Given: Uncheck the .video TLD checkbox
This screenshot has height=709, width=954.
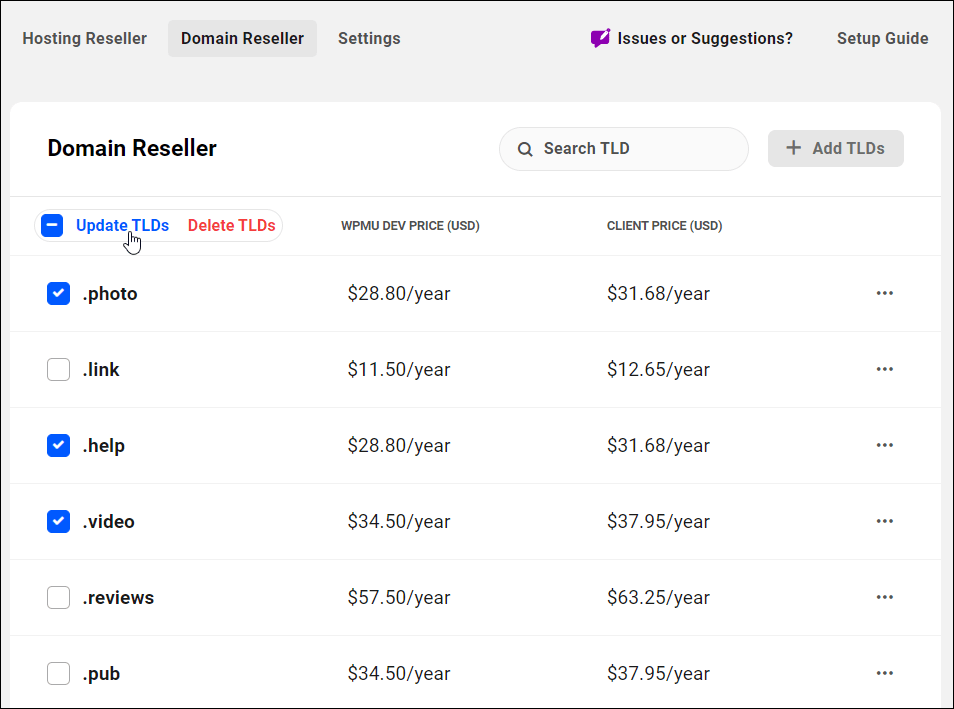Looking at the screenshot, I should click(58, 521).
